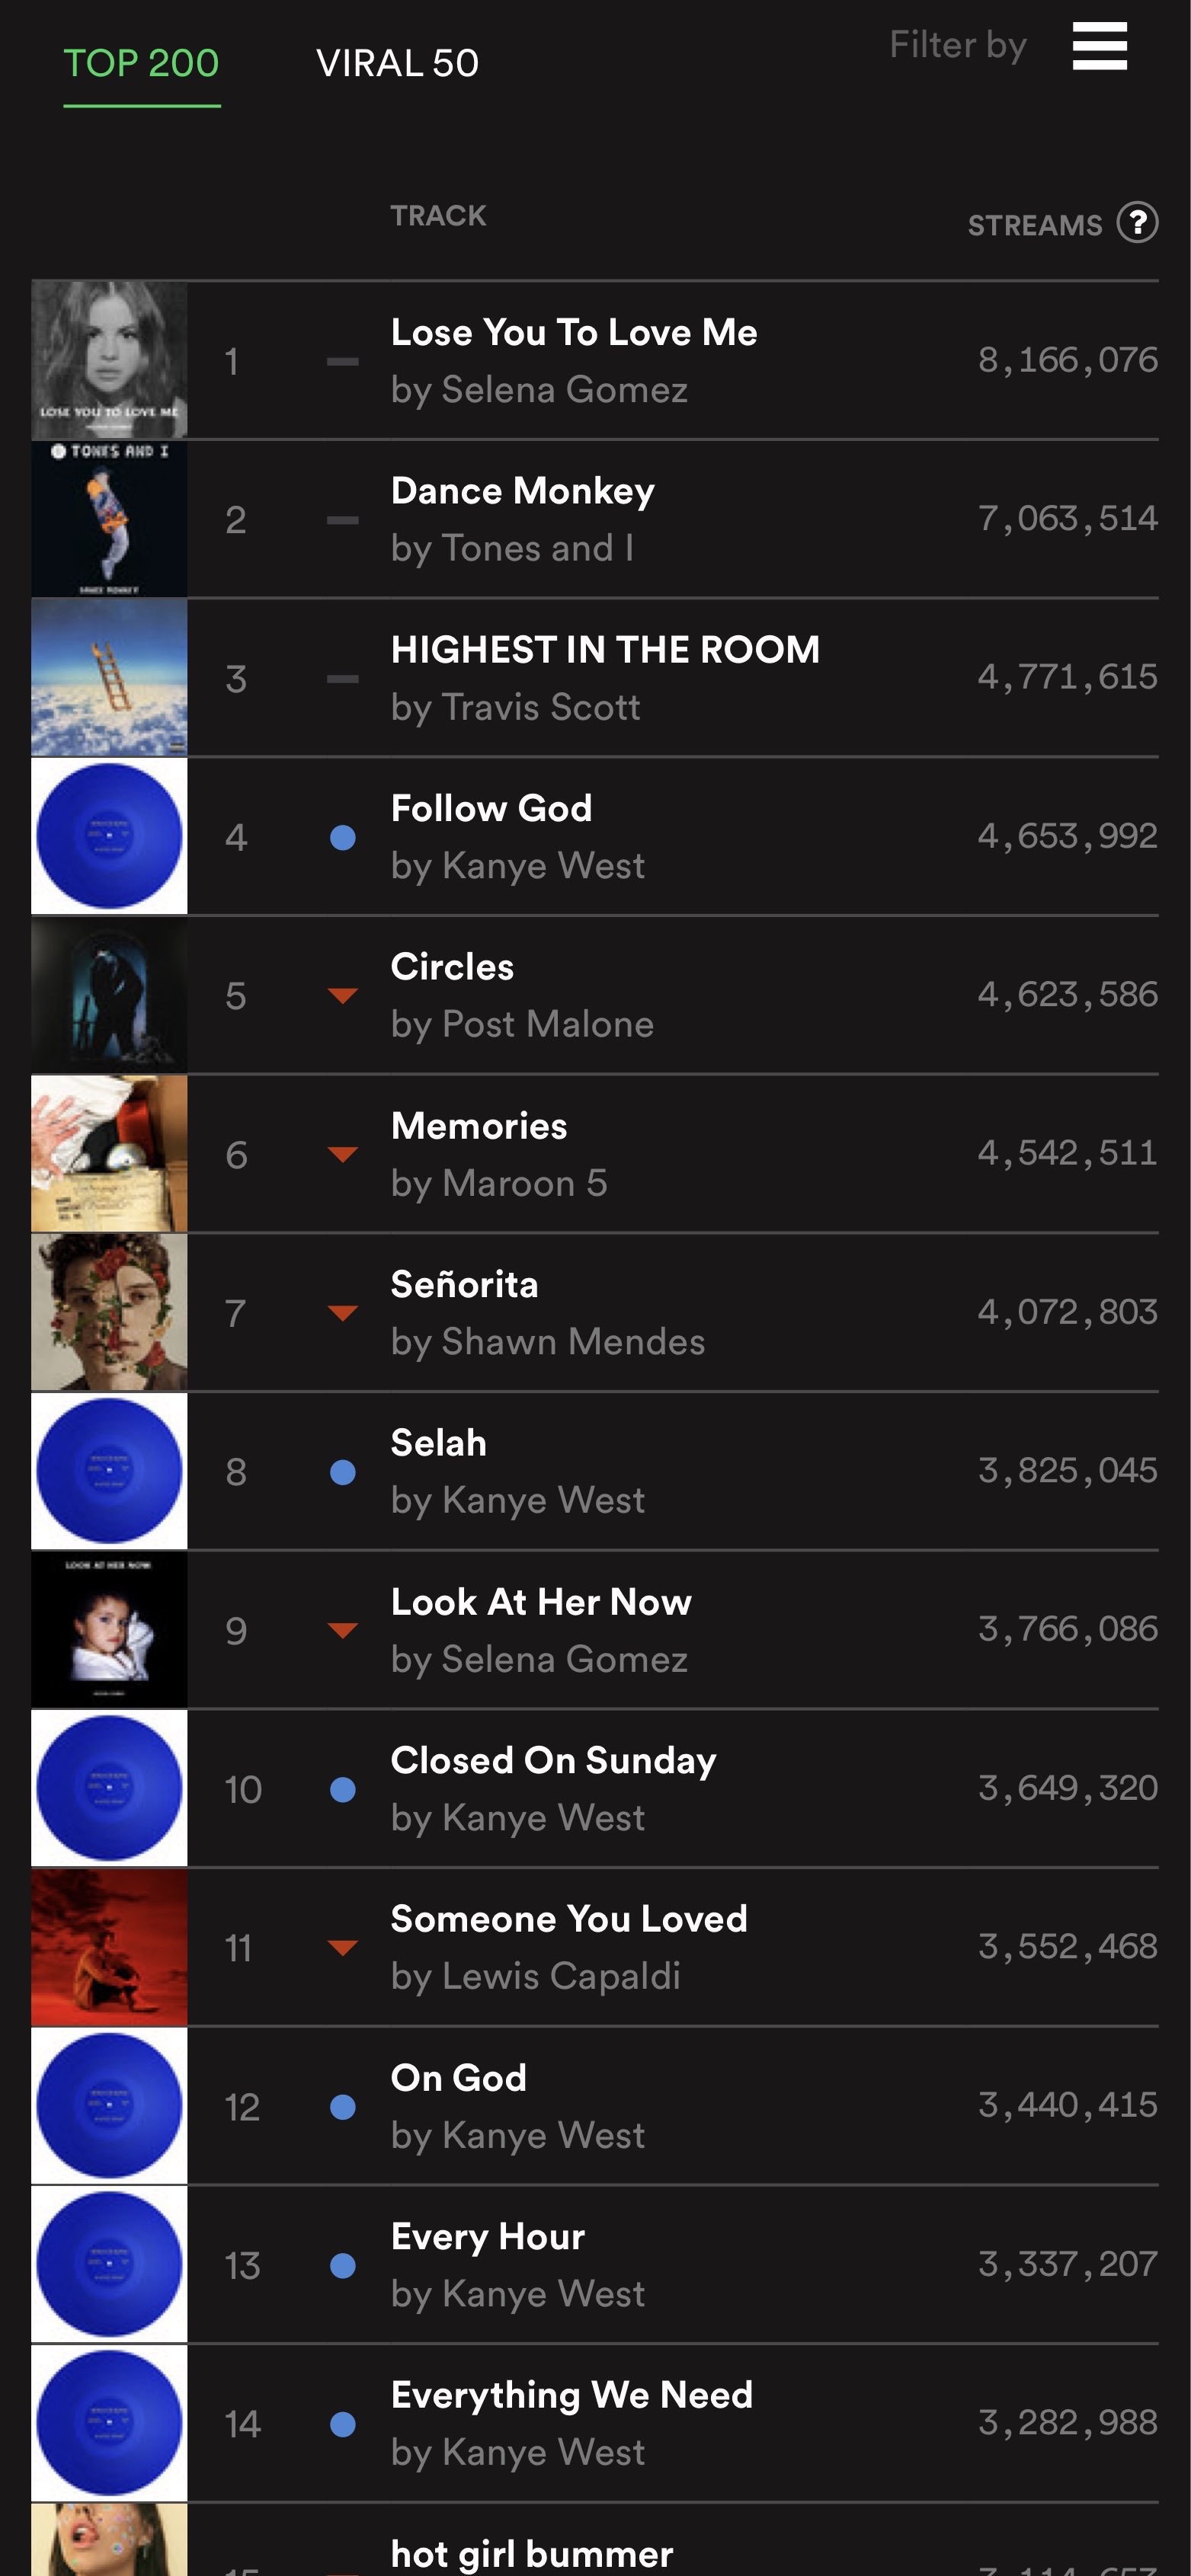This screenshot has height=2576, width=1191.
Task: Click the Dance Monkey album cover
Action: click(x=109, y=519)
